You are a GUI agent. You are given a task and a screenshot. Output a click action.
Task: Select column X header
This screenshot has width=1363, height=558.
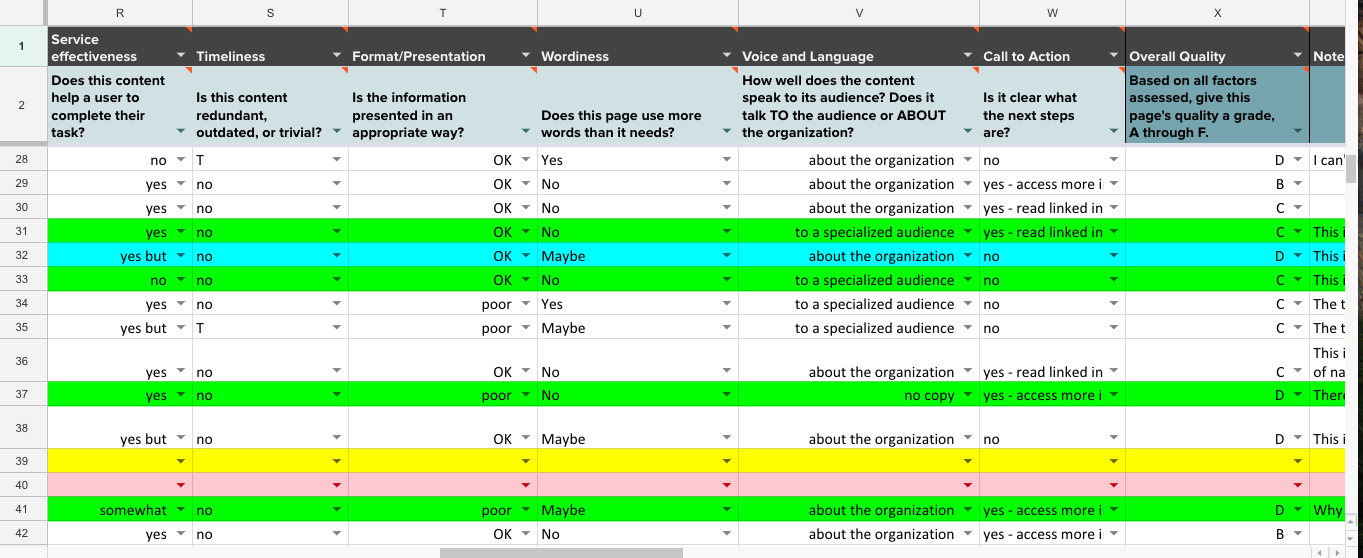pos(1216,12)
